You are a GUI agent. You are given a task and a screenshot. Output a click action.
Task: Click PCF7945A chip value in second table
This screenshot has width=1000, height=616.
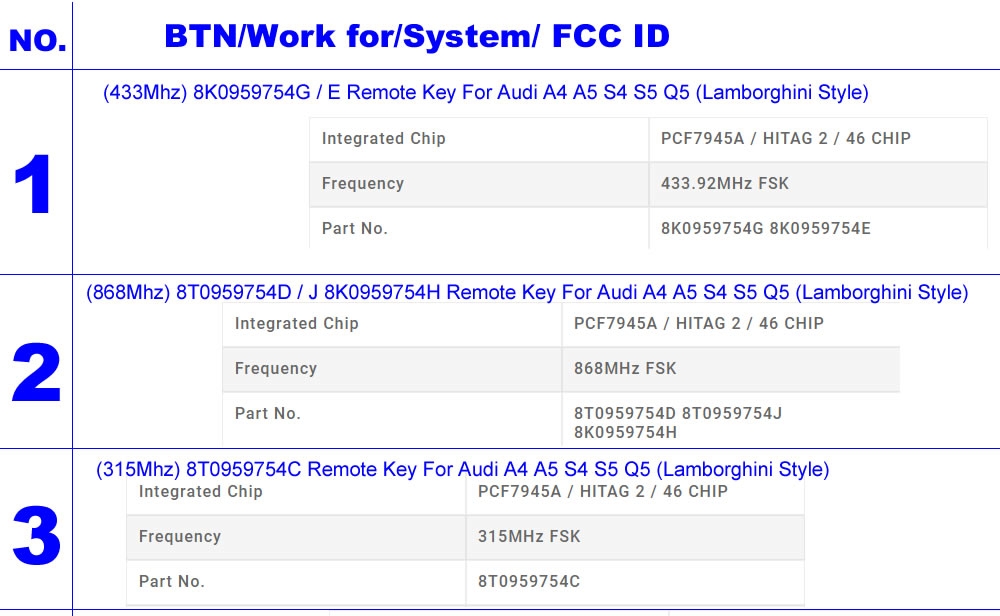[698, 324]
